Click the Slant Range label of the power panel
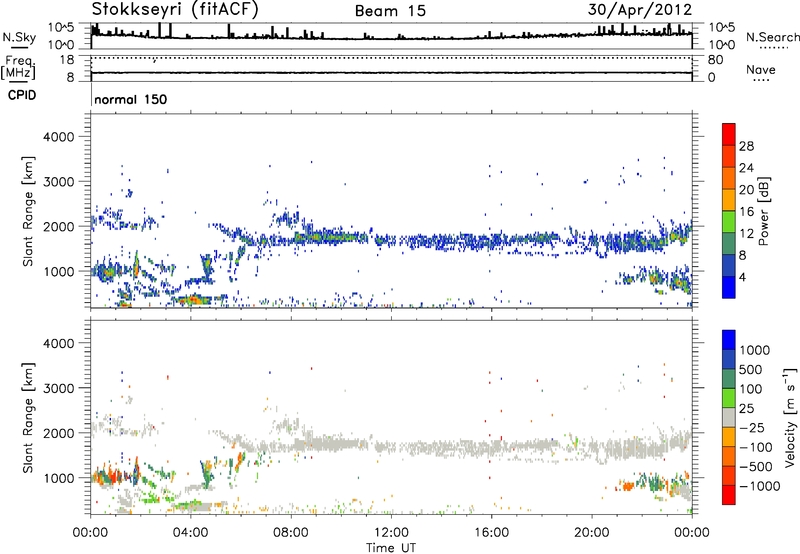This screenshot has height=554, width=800. (x=28, y=211)
